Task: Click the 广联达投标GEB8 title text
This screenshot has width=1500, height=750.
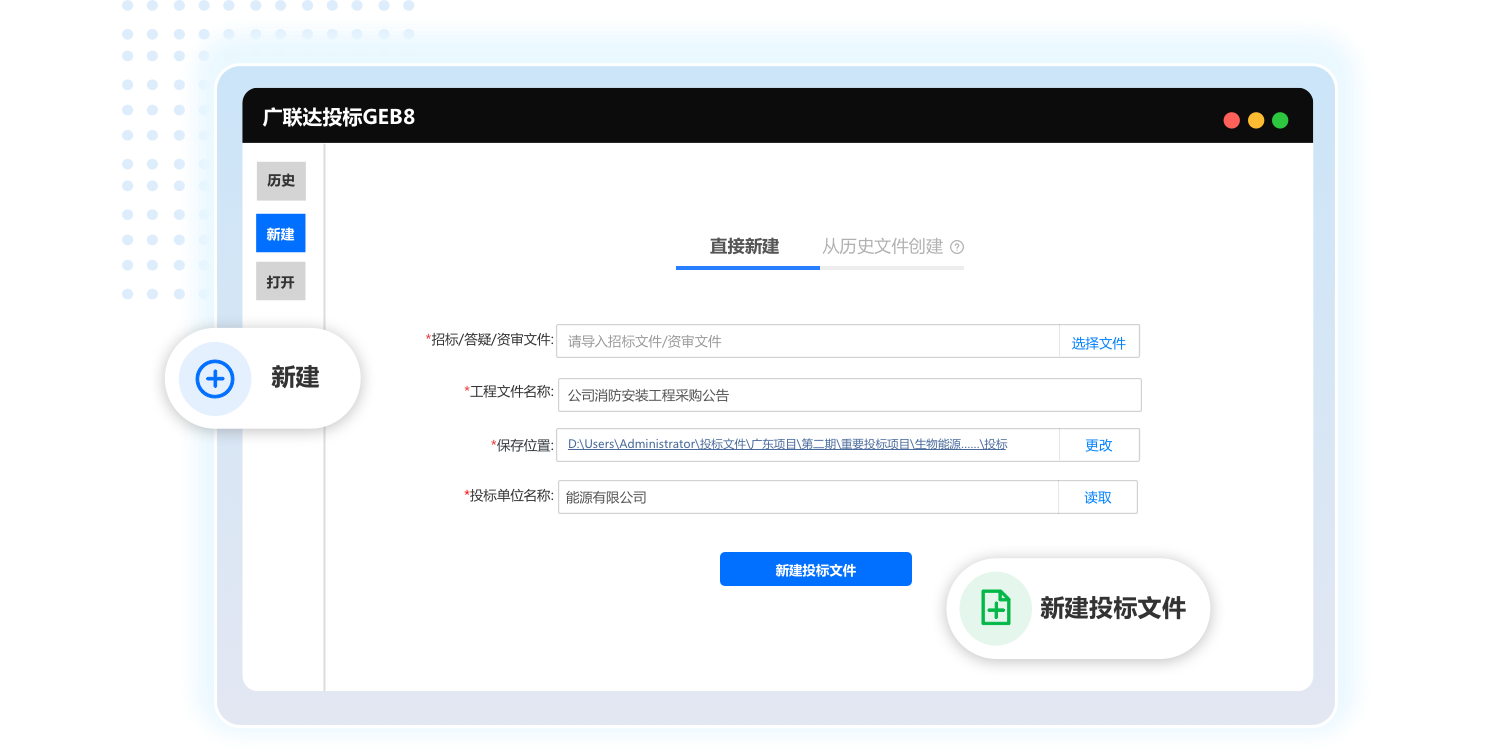Action: pyautogui.click(x=339, y=117)
